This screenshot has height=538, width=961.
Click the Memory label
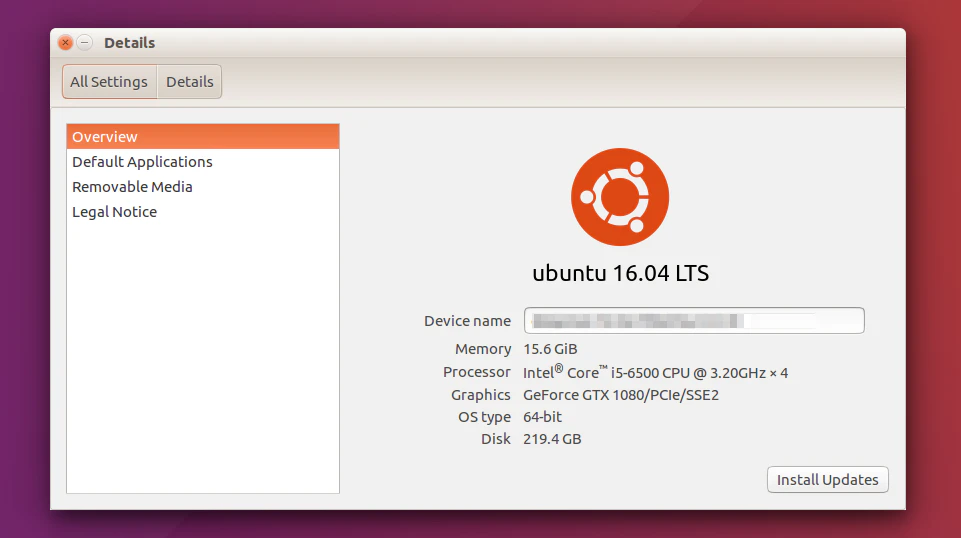[x=482, y=349]
